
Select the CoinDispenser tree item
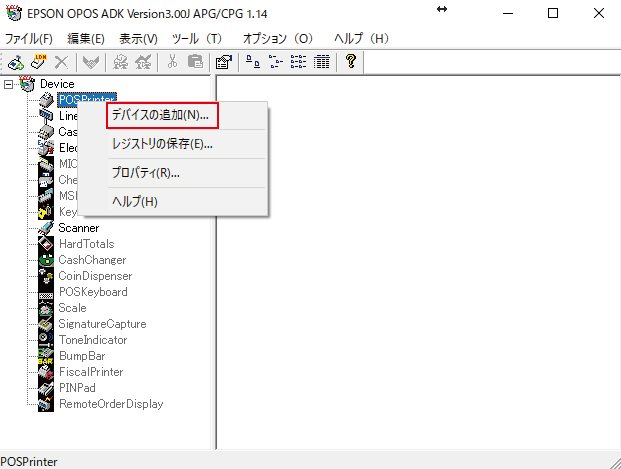click(95, 276)
